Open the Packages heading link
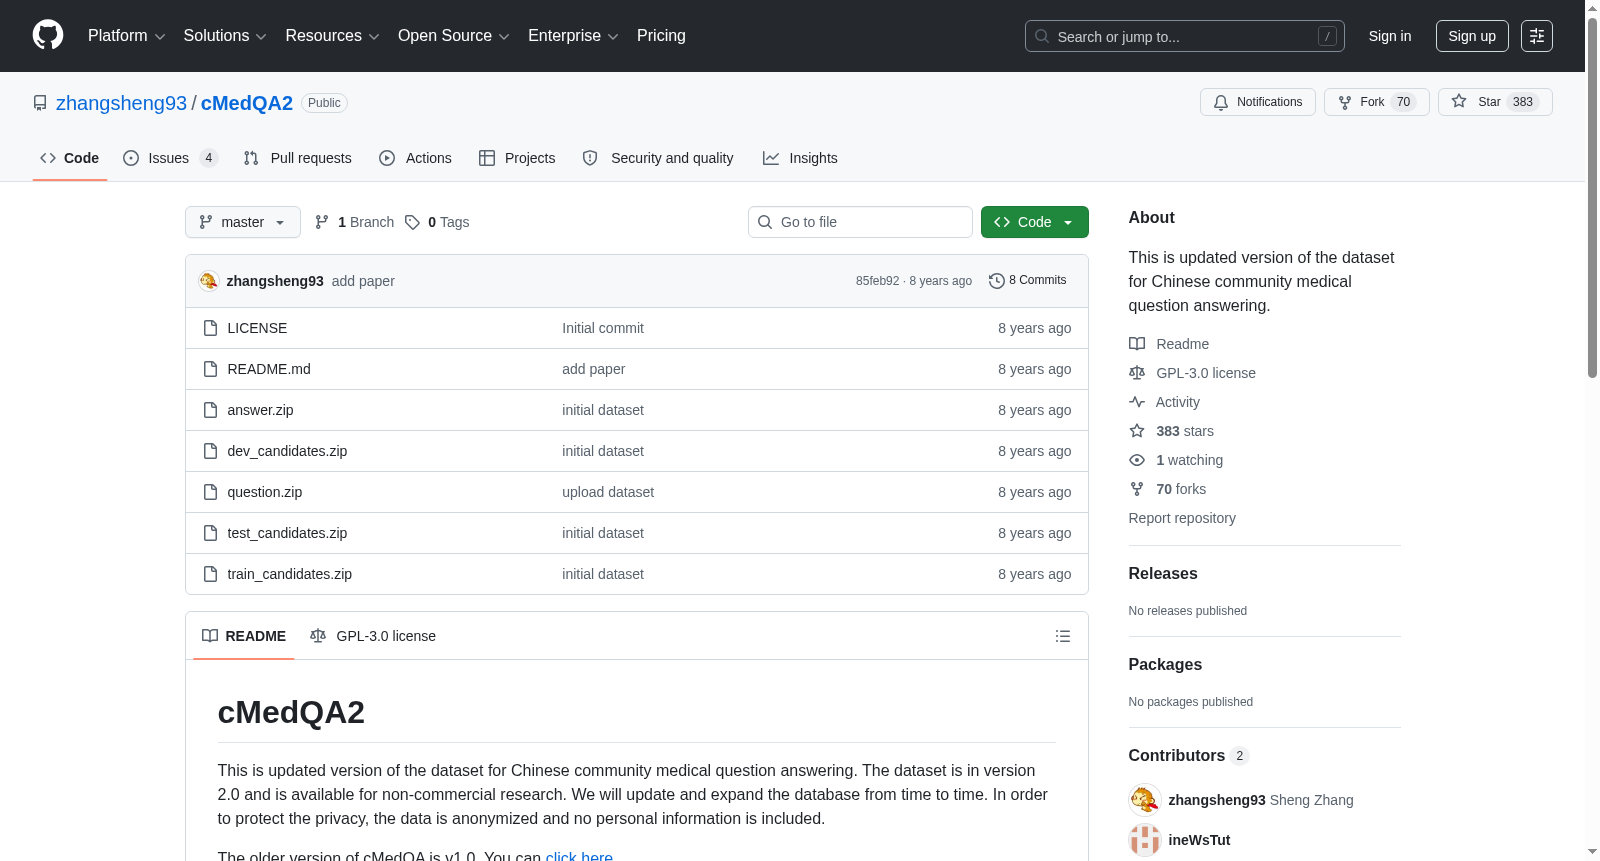The height and width of the screenshot is (861, 1600). coord(1165,665)
